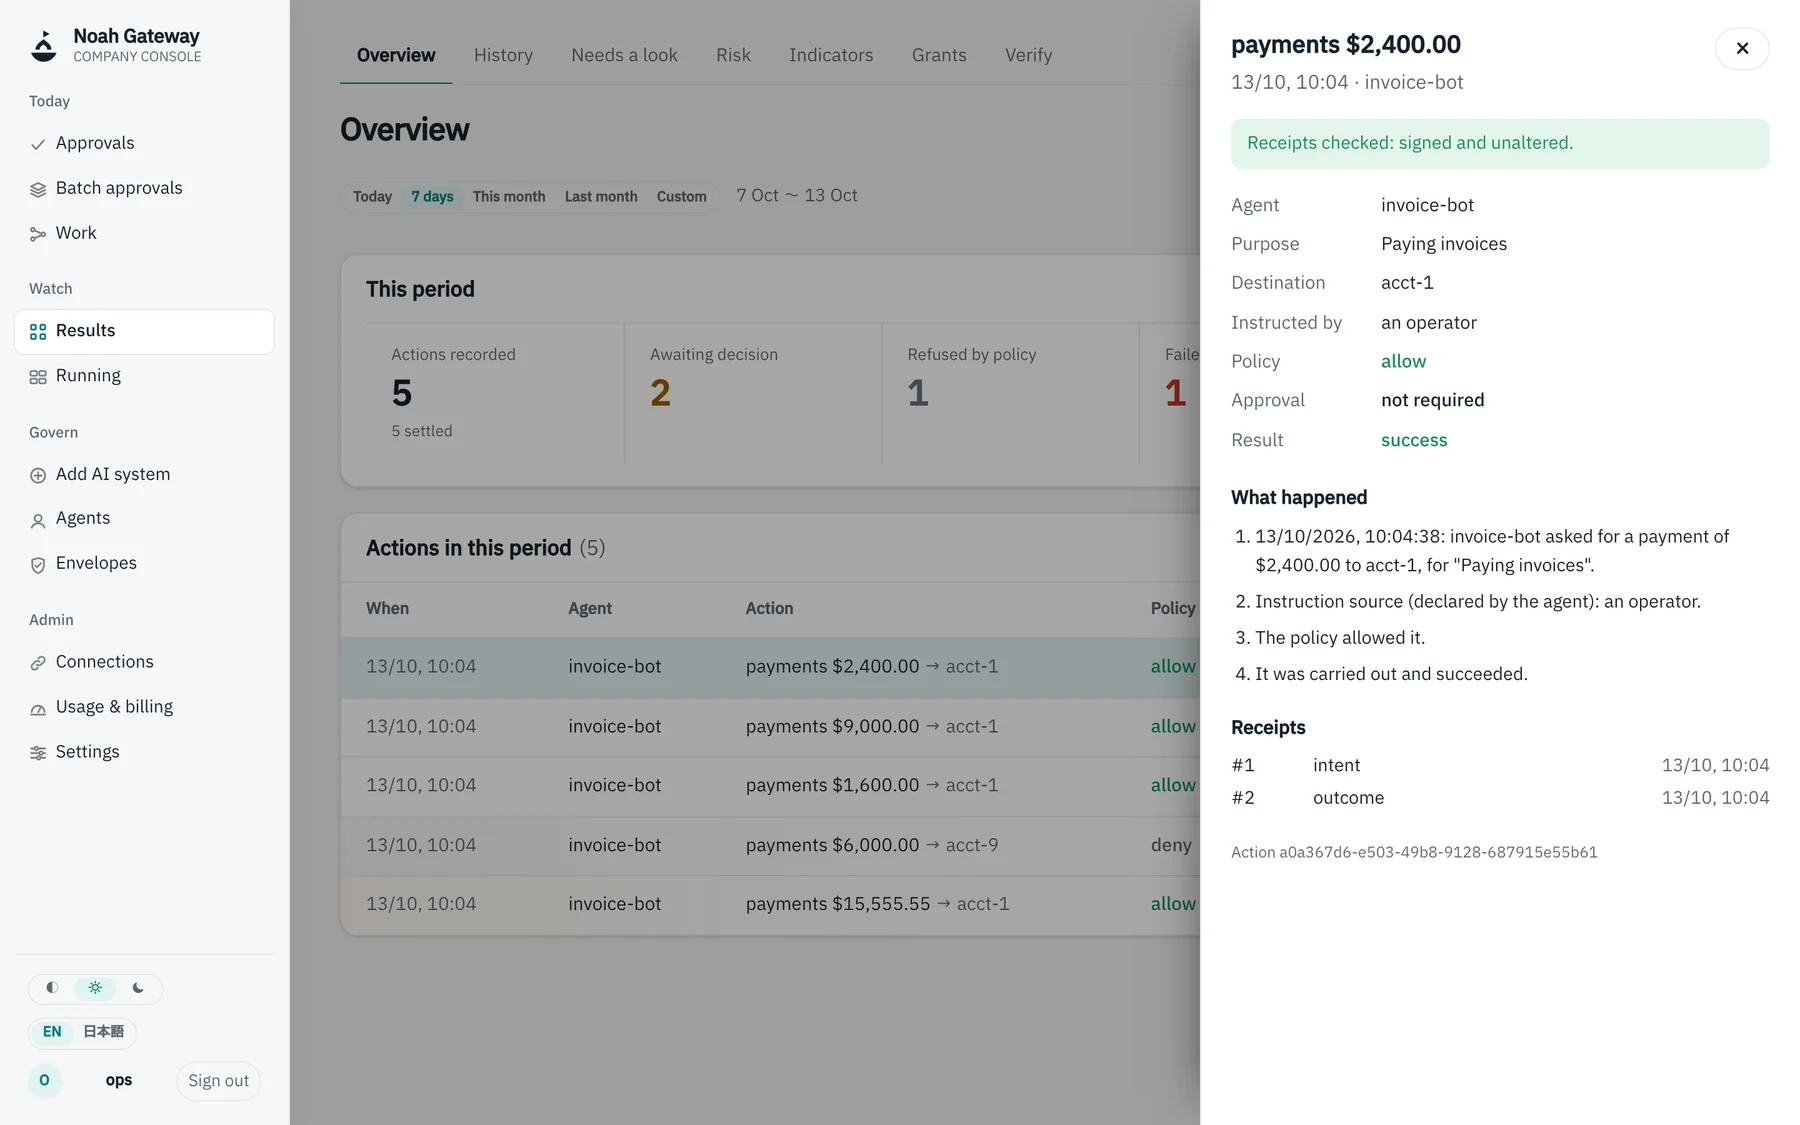
Task: Switch to the Verify tab
Action: tap(1028, 55)
